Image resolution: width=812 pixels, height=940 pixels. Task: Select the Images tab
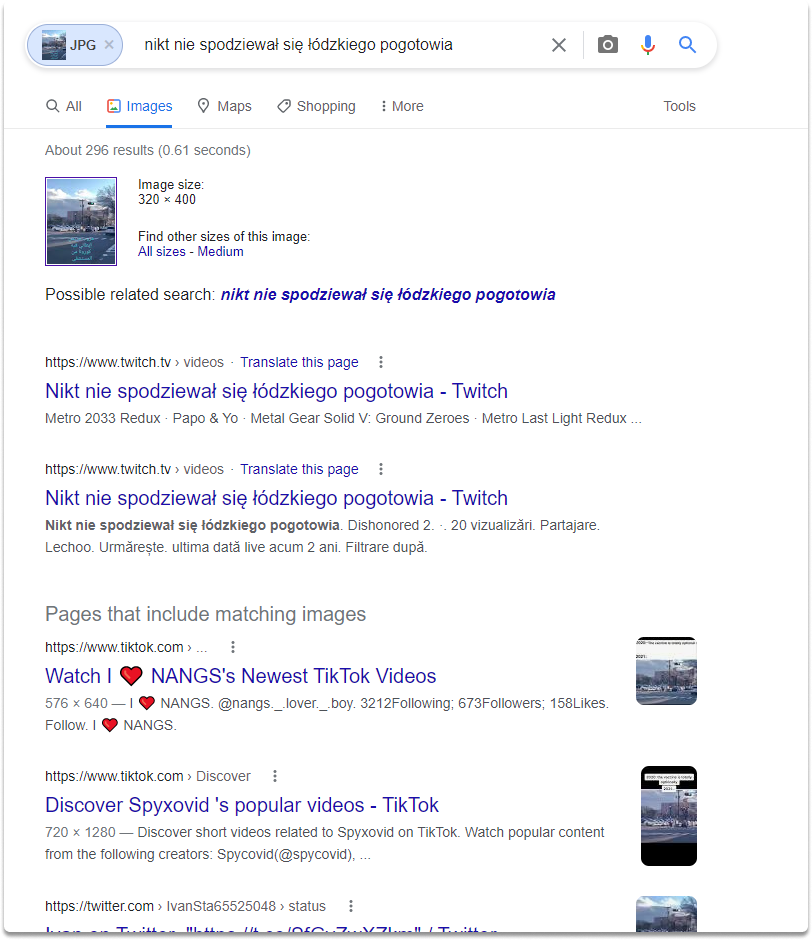[x=139, y=106]
